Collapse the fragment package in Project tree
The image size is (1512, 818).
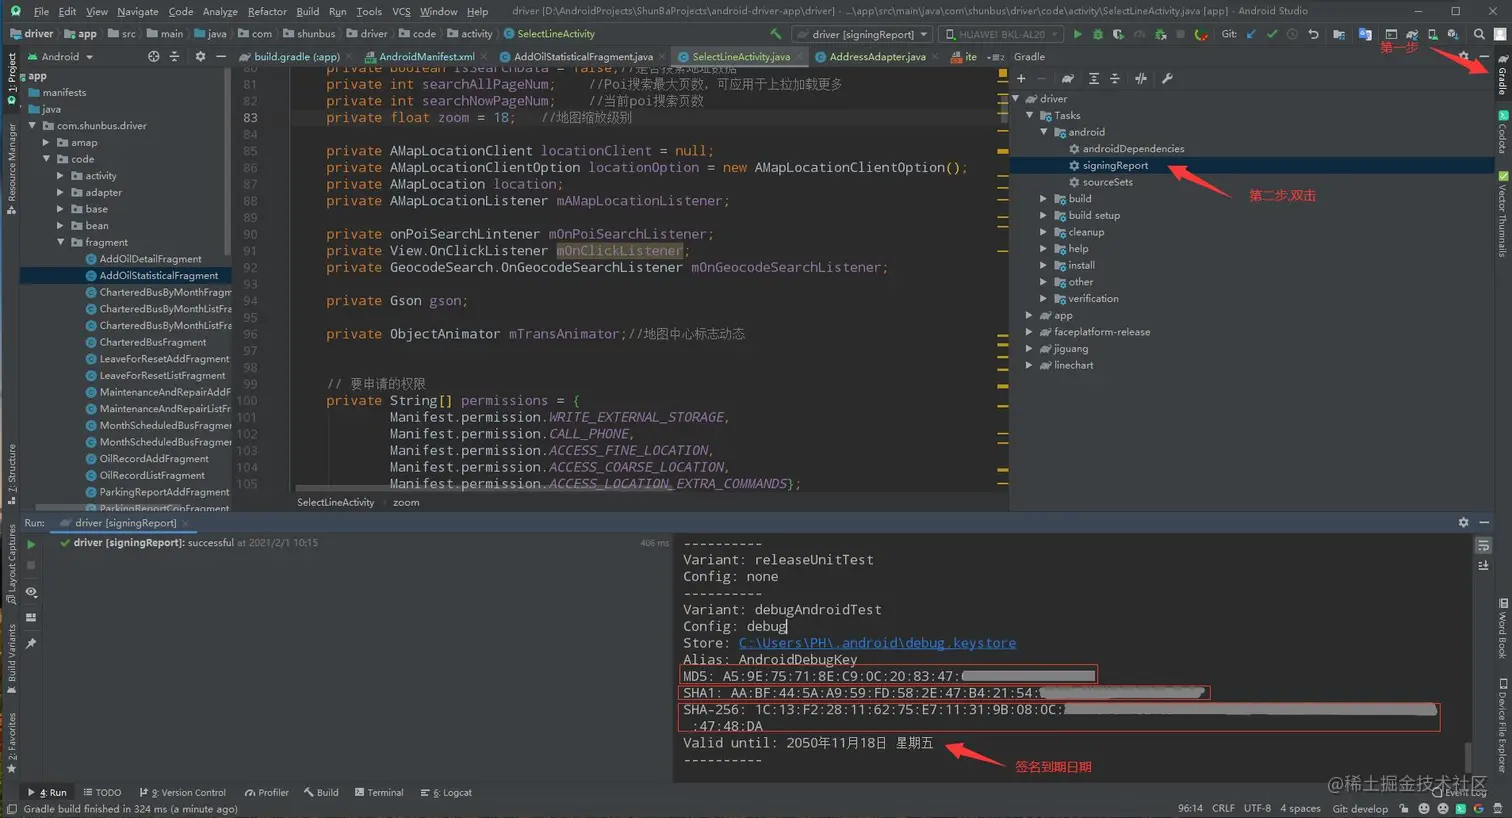(x=60, y=242)
